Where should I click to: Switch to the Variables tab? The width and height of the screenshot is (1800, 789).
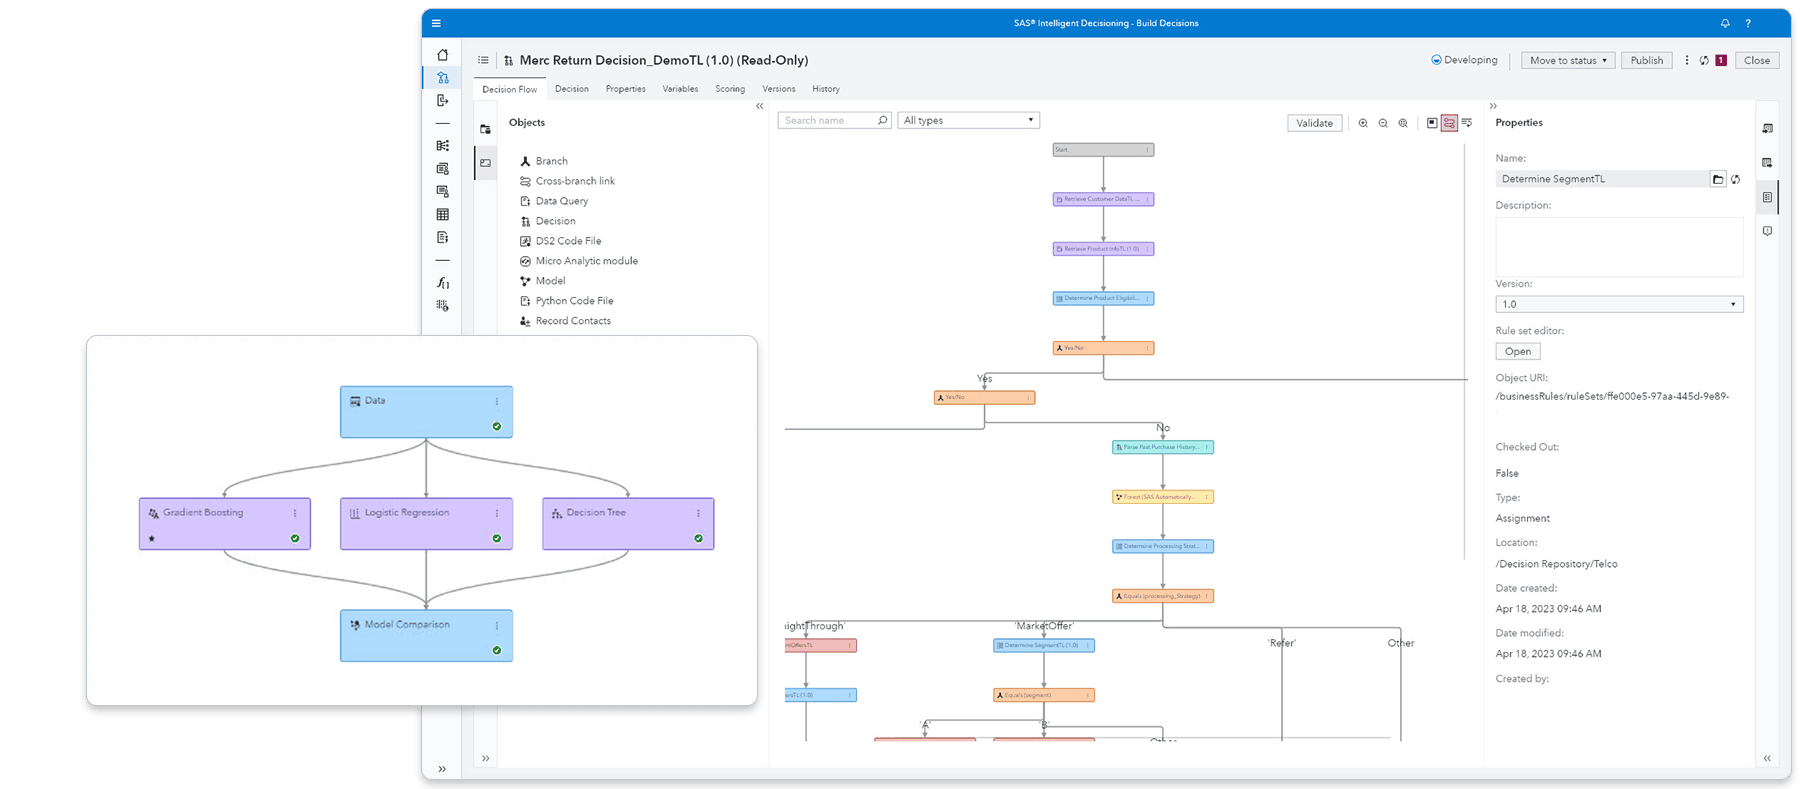(680, 89)
